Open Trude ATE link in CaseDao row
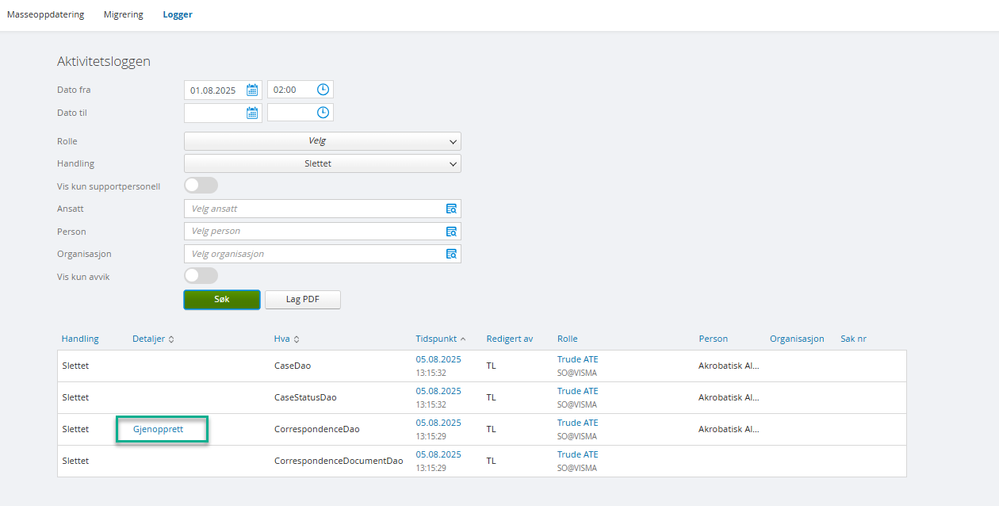Image resolution: width=999 pixels, height=506 pixels. click(578, 359)
